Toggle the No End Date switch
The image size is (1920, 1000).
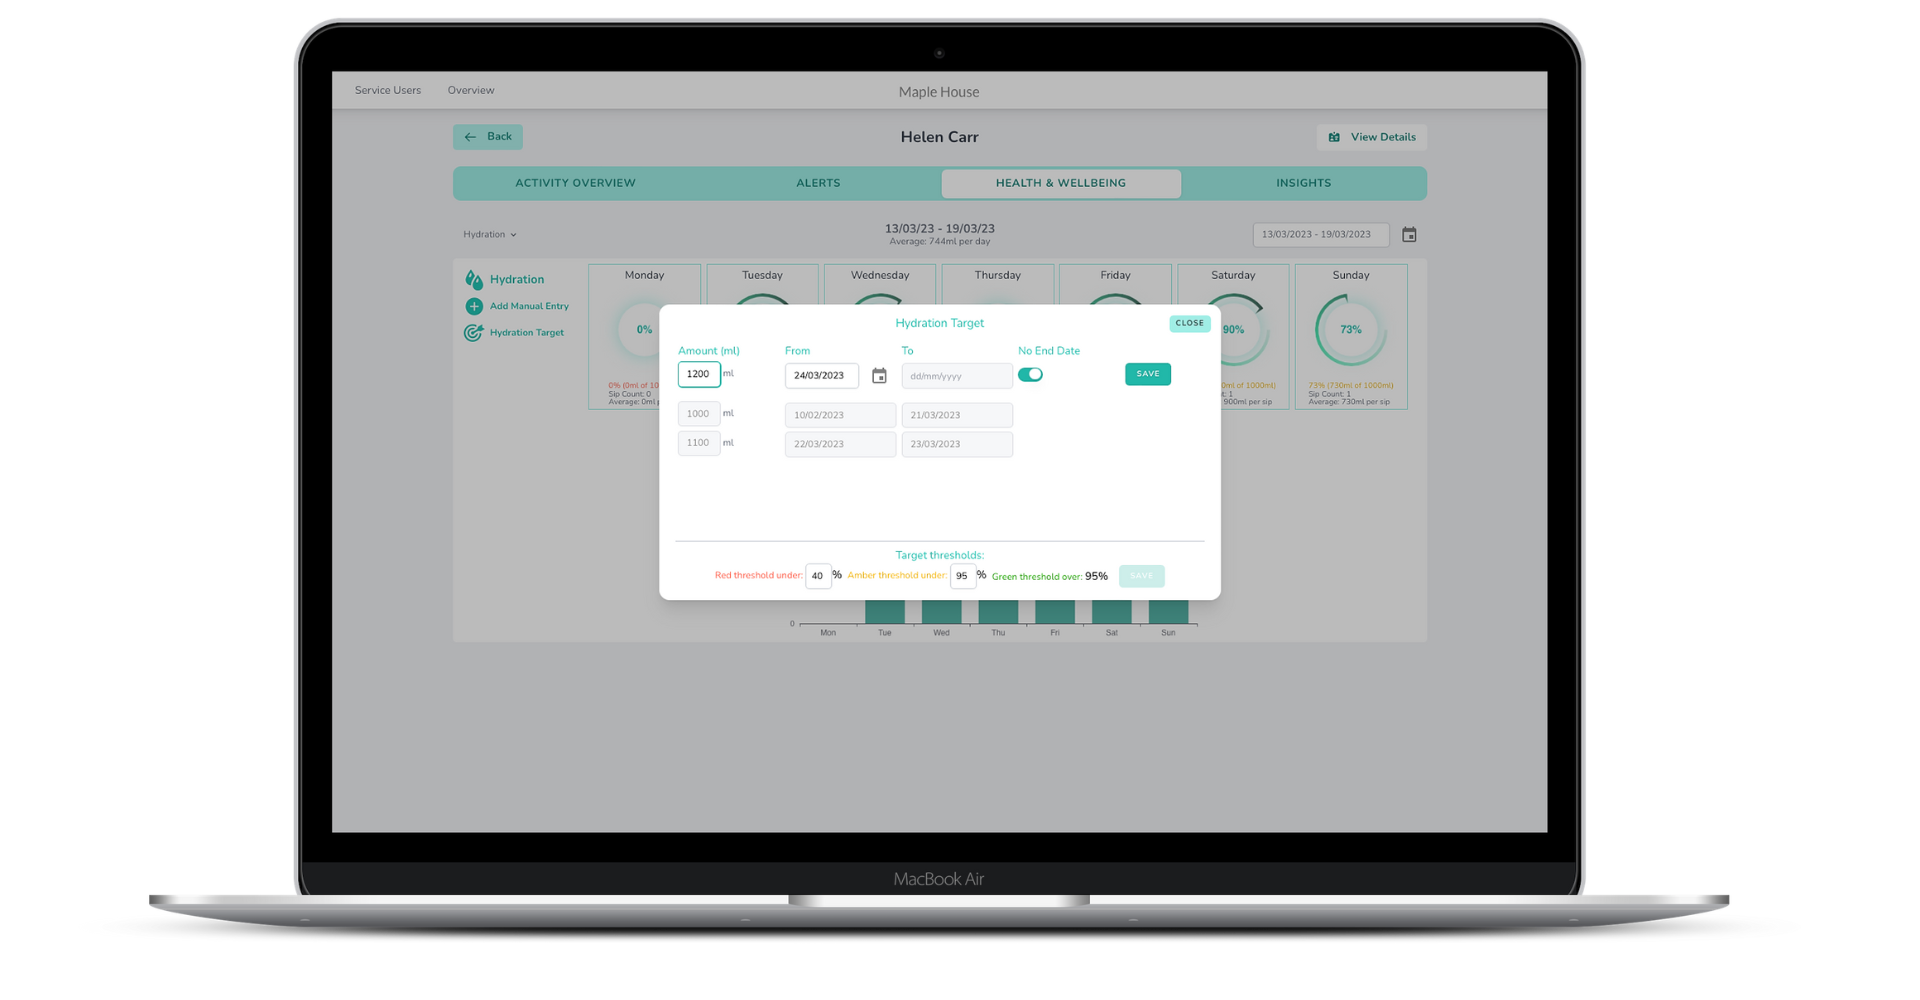pyautogui.click(x=1030, y=375)
